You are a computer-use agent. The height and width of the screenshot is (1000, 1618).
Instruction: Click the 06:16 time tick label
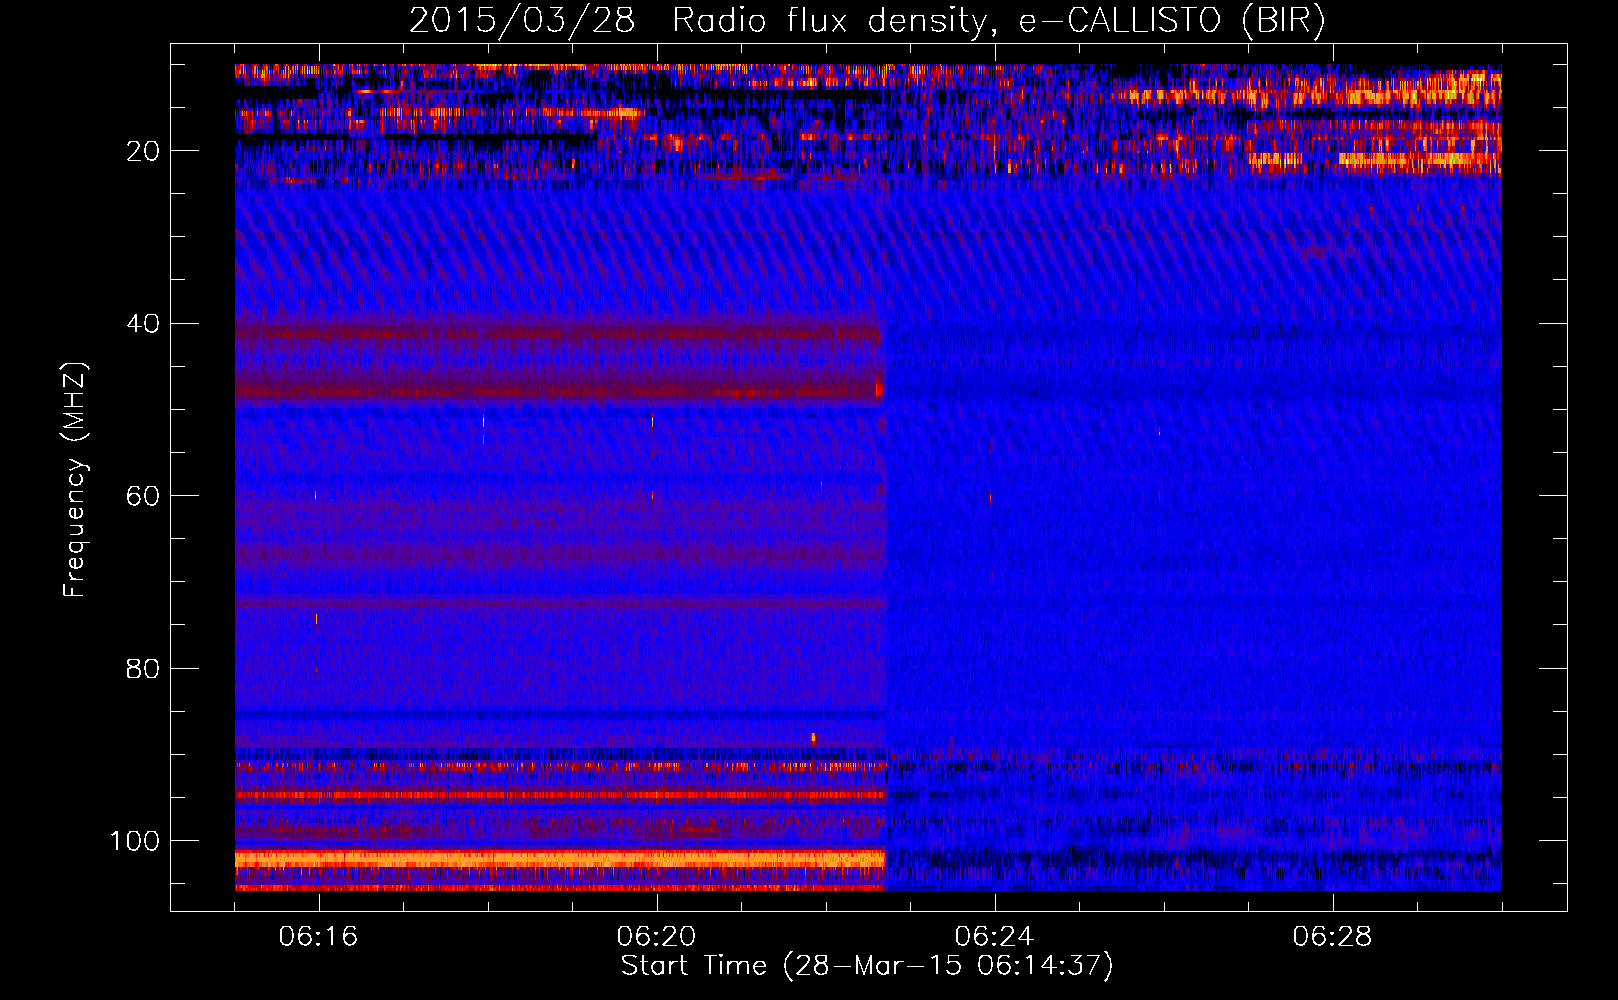318,937
